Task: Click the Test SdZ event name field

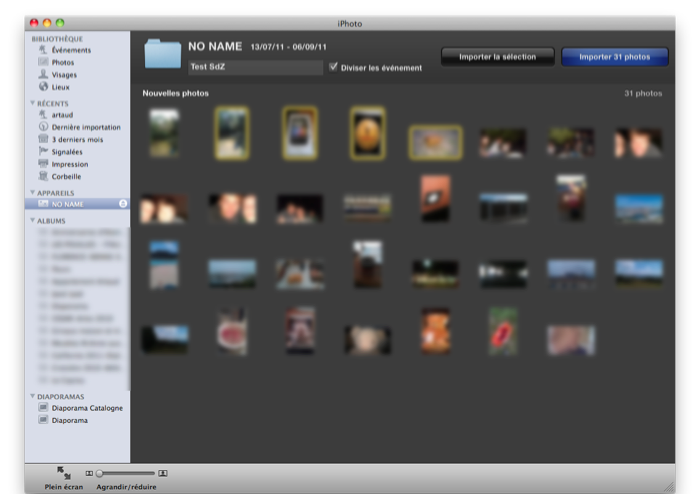Action: tap(255, 67)
